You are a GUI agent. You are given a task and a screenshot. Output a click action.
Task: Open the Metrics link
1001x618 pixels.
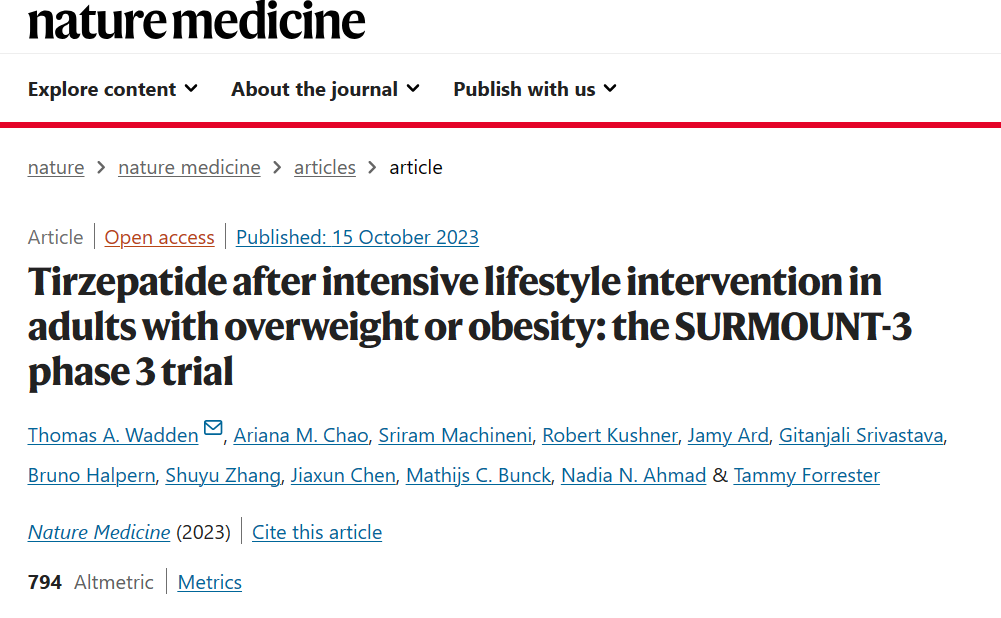tap(209, 582)
